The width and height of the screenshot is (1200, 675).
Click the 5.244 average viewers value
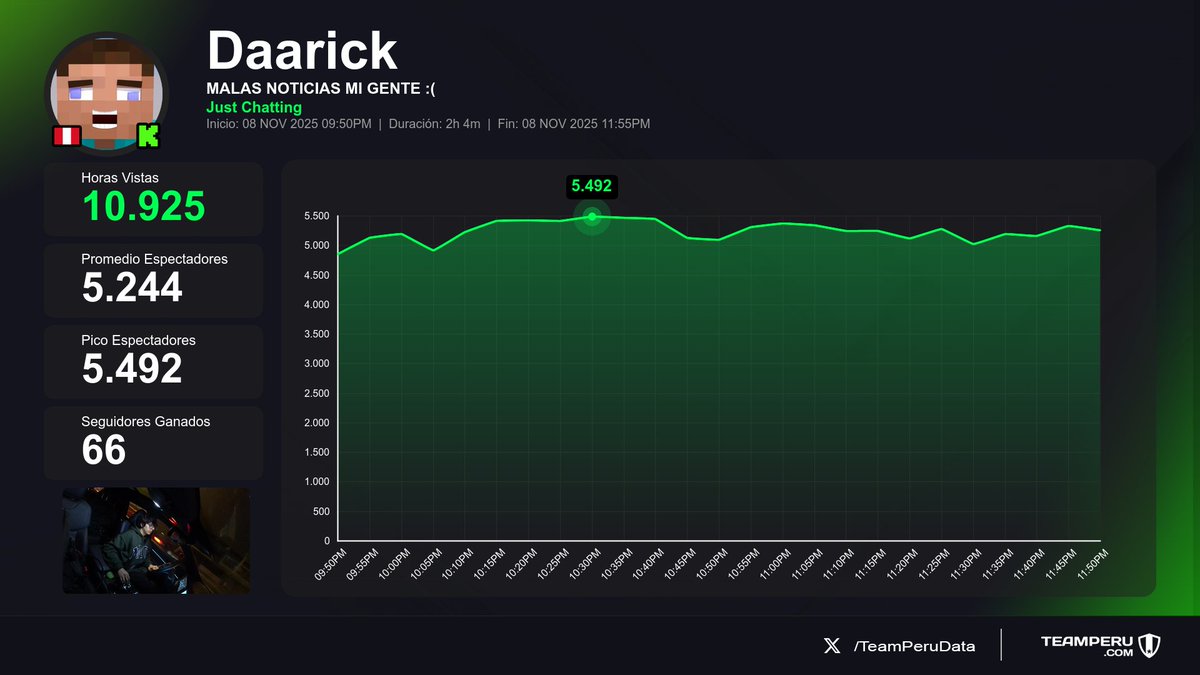(x=132, y=288)
